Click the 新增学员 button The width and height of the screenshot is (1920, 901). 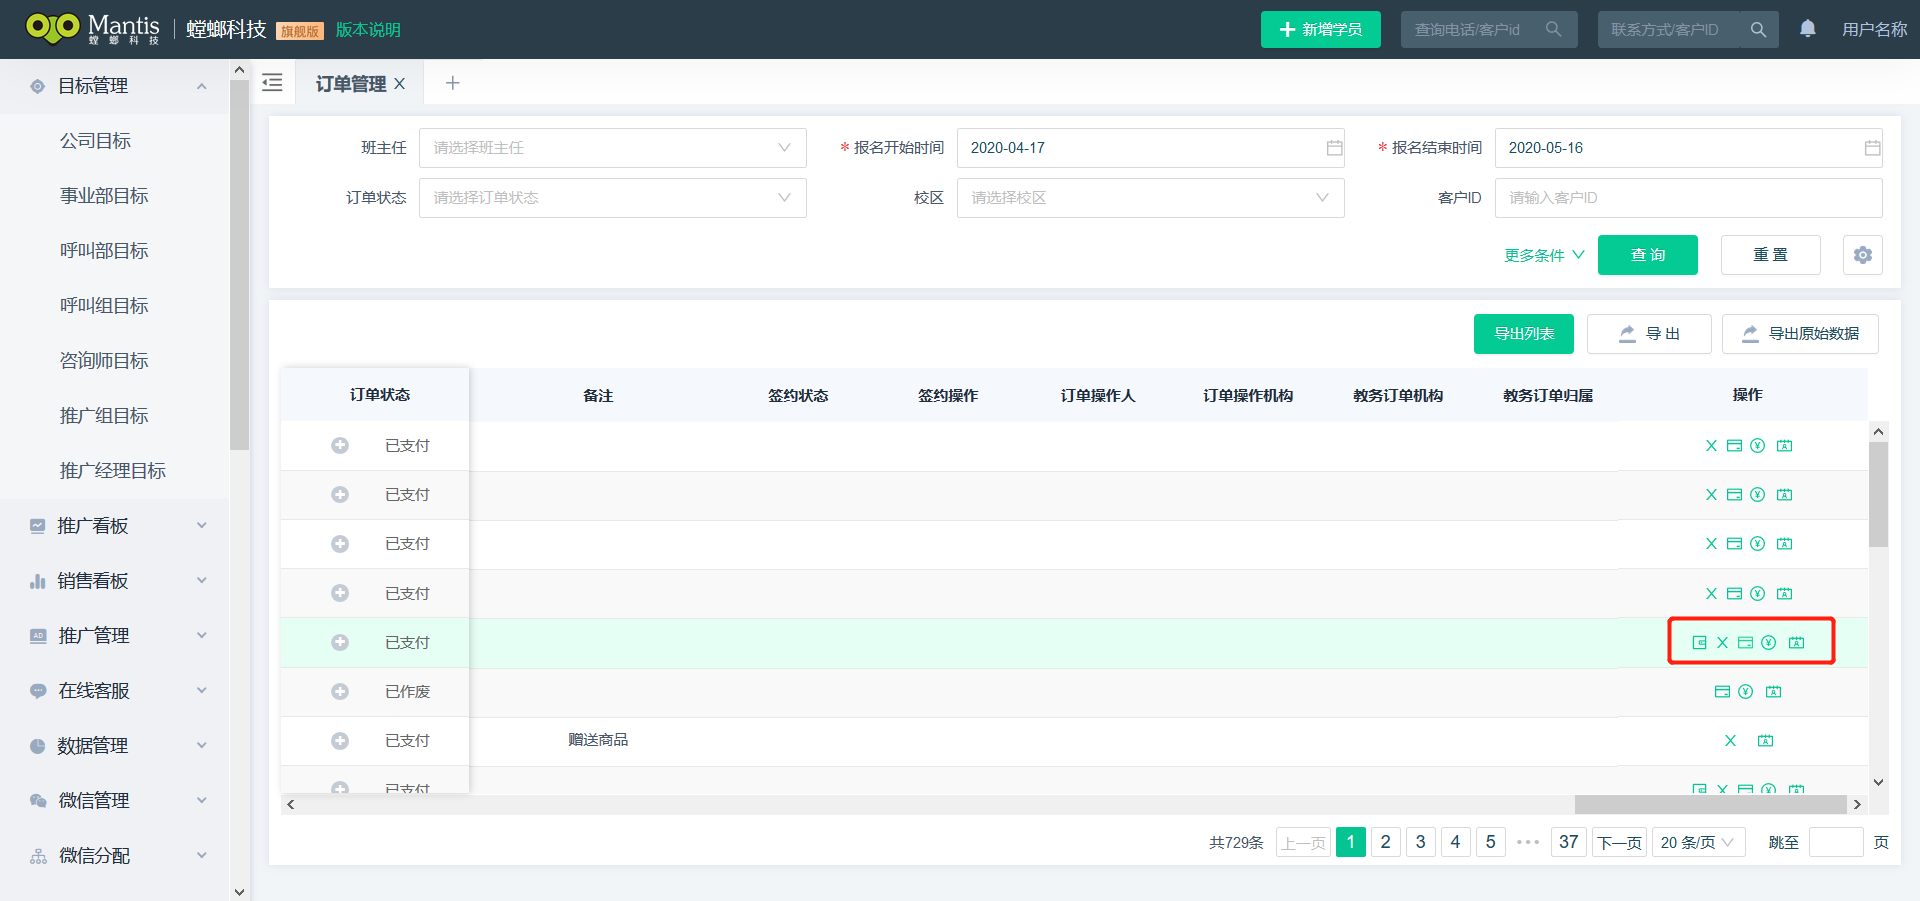[x=1320, y=29]
